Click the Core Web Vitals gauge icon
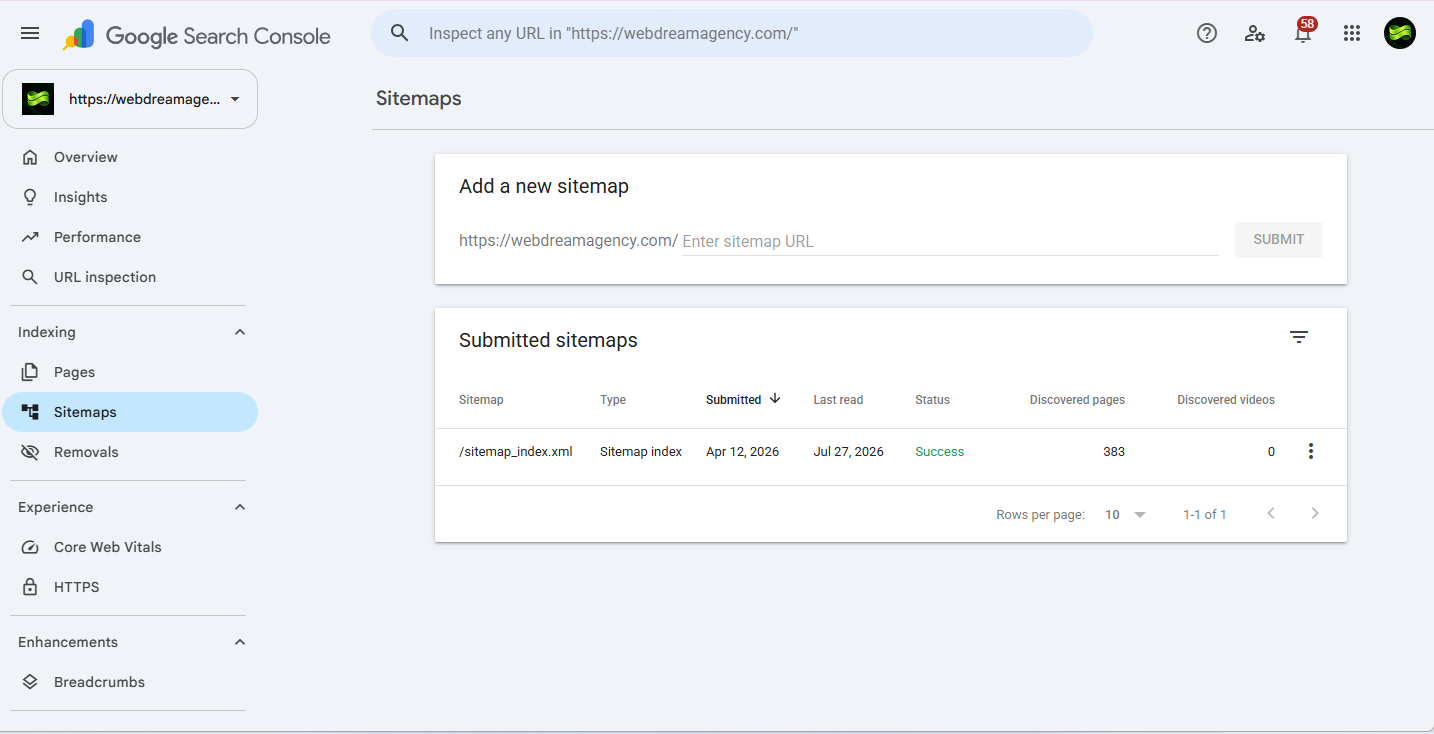The width and height of the screenshot is (1434, 734). [x=30, y=547]
